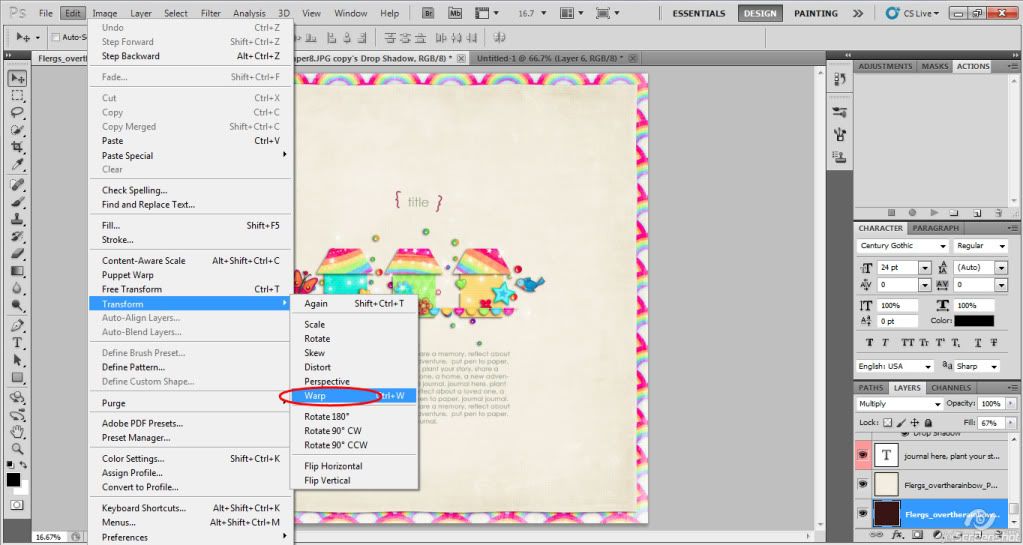The height and width of the screenshot is (545, 1023).
Task: Open the Century Gothic font family dropdown
Action: (x=903, y=246)
